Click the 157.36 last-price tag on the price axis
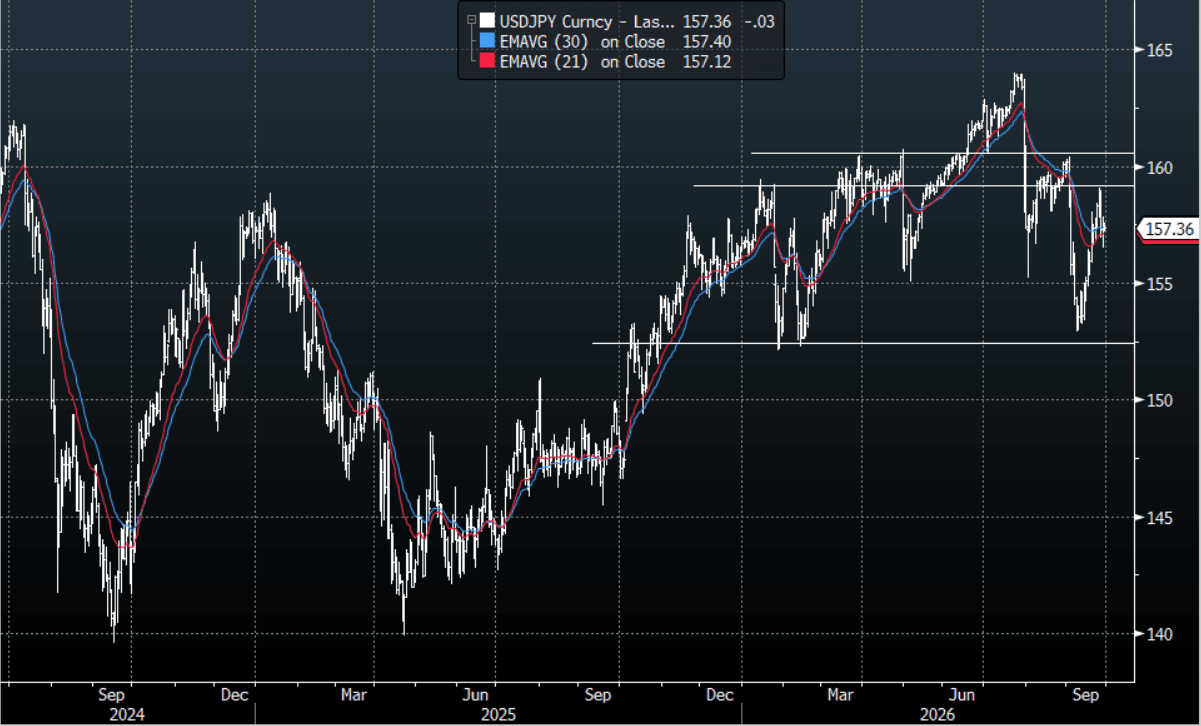This screenshot has height=726, width=1201. [1168, 229]
